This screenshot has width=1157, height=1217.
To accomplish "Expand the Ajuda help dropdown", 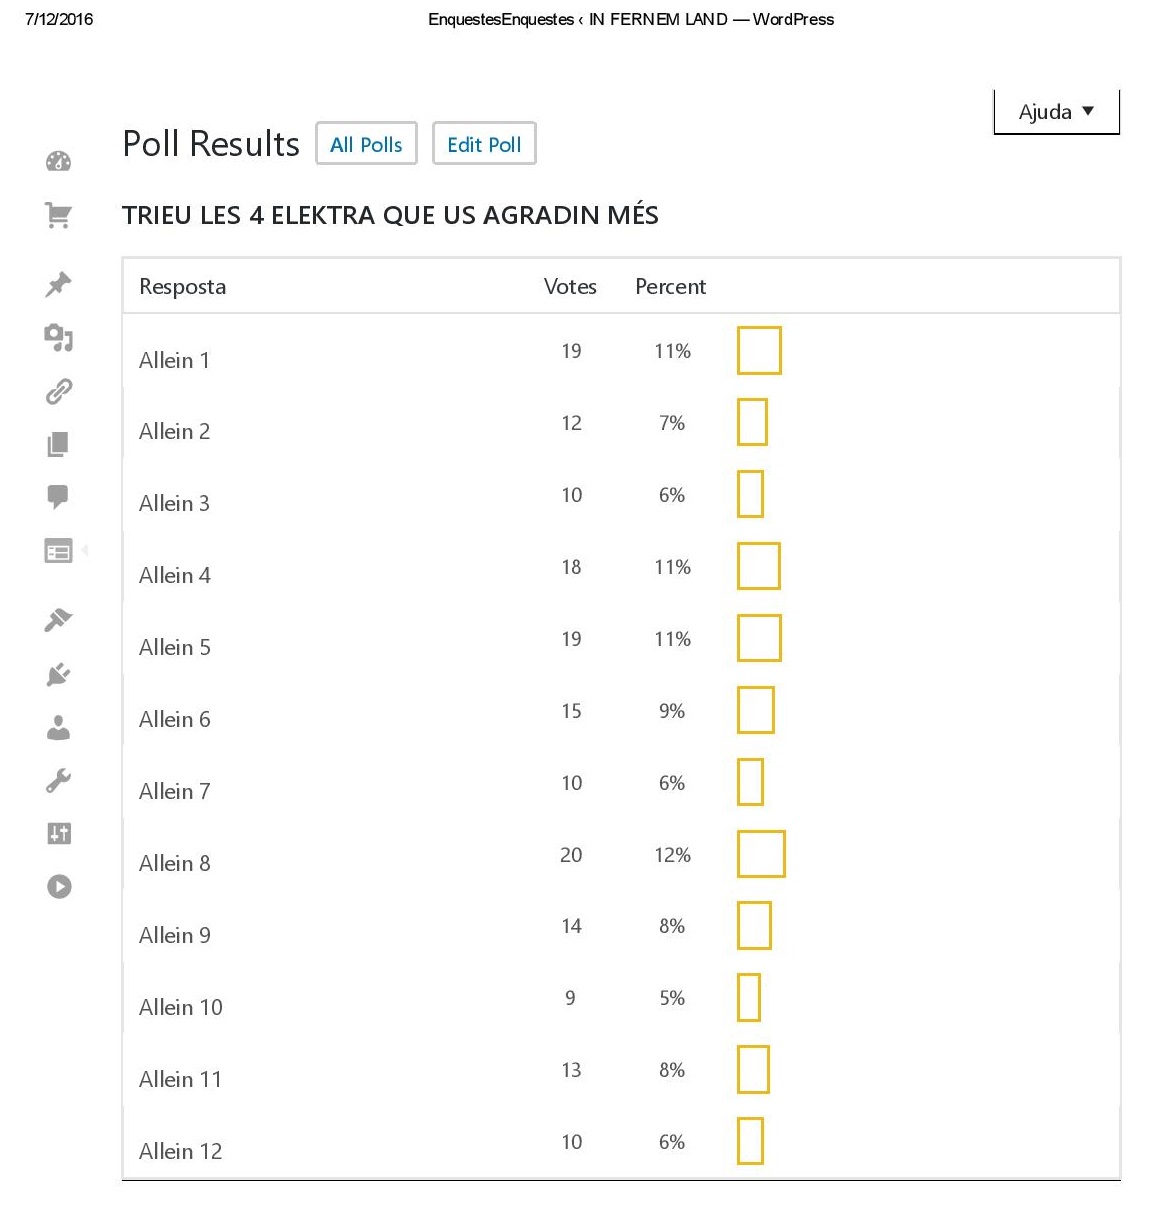I will (x=1056, y=112).
